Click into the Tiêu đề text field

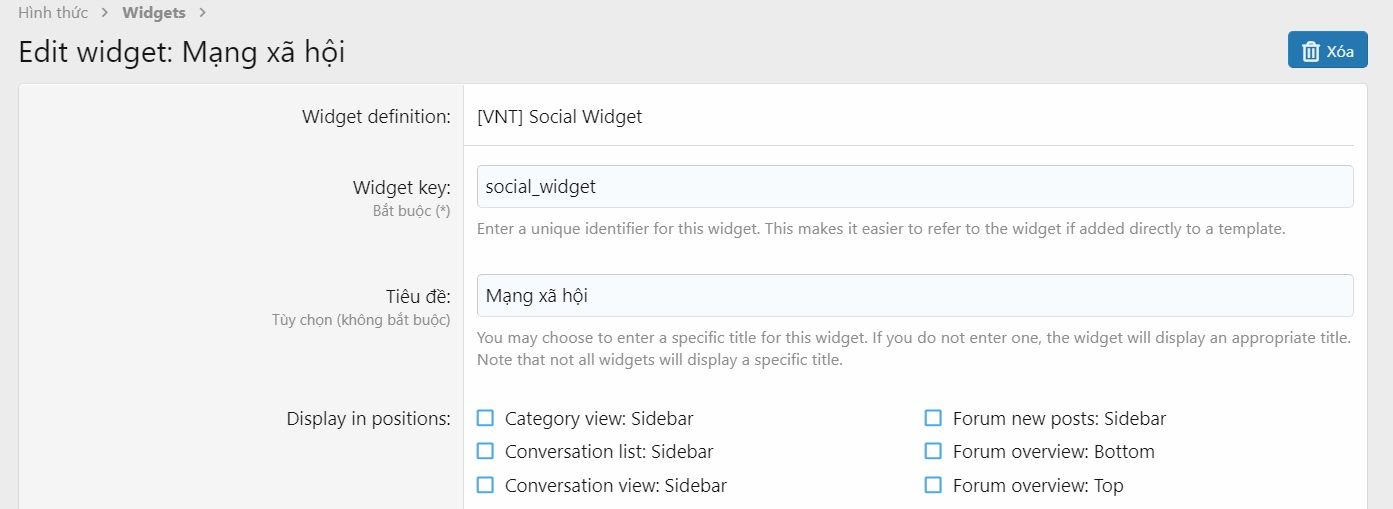914,296
